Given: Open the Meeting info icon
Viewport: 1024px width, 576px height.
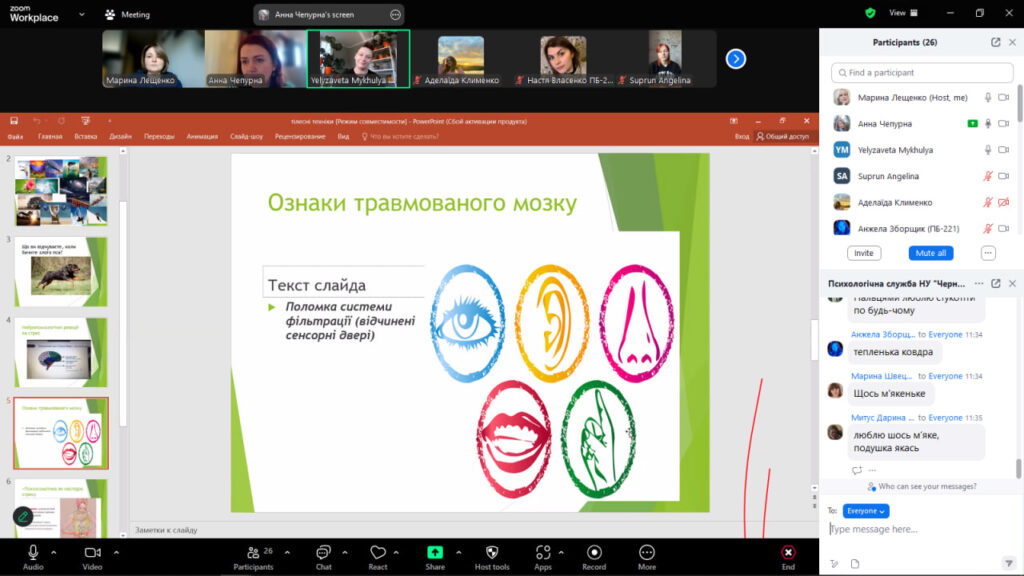Looking at the screenshot, I should pos(110,14).
